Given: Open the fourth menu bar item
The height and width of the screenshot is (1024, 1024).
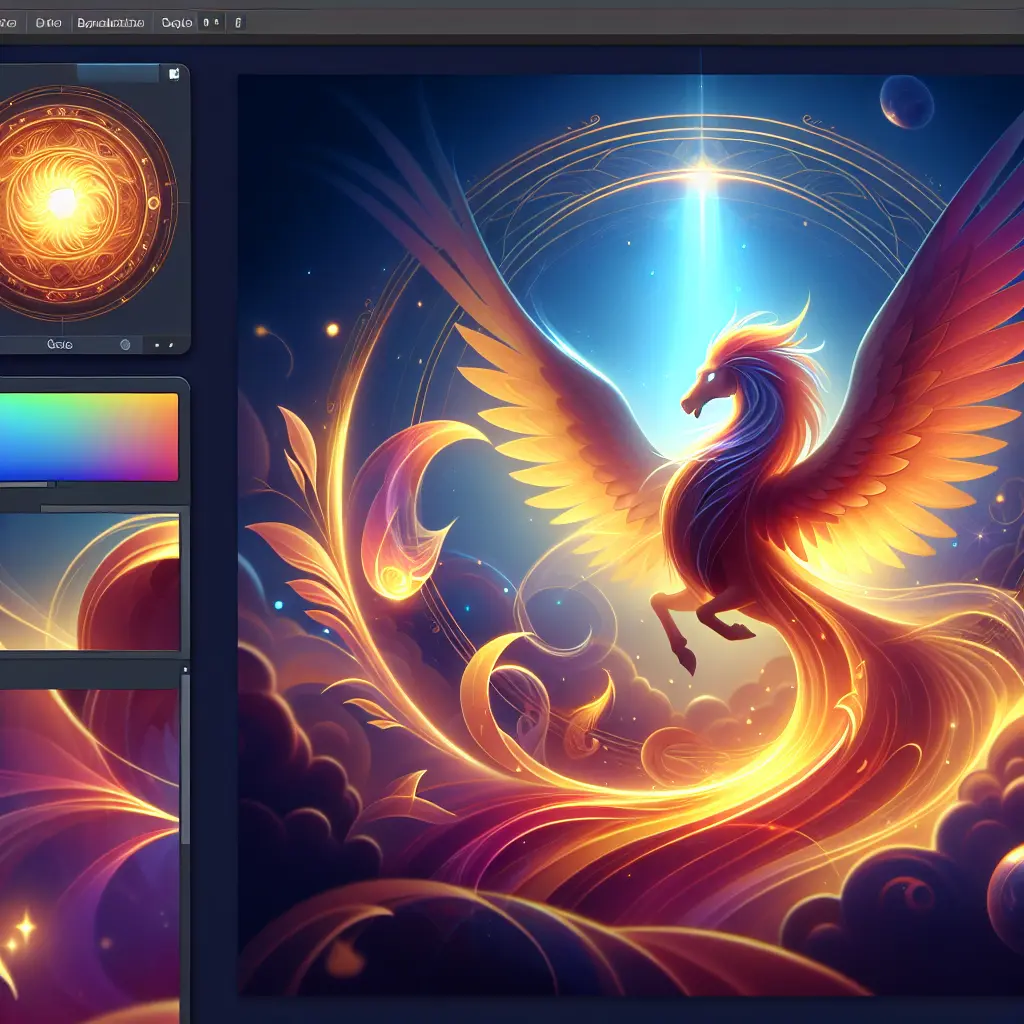Looking at the screenshot, I should 176,22.
